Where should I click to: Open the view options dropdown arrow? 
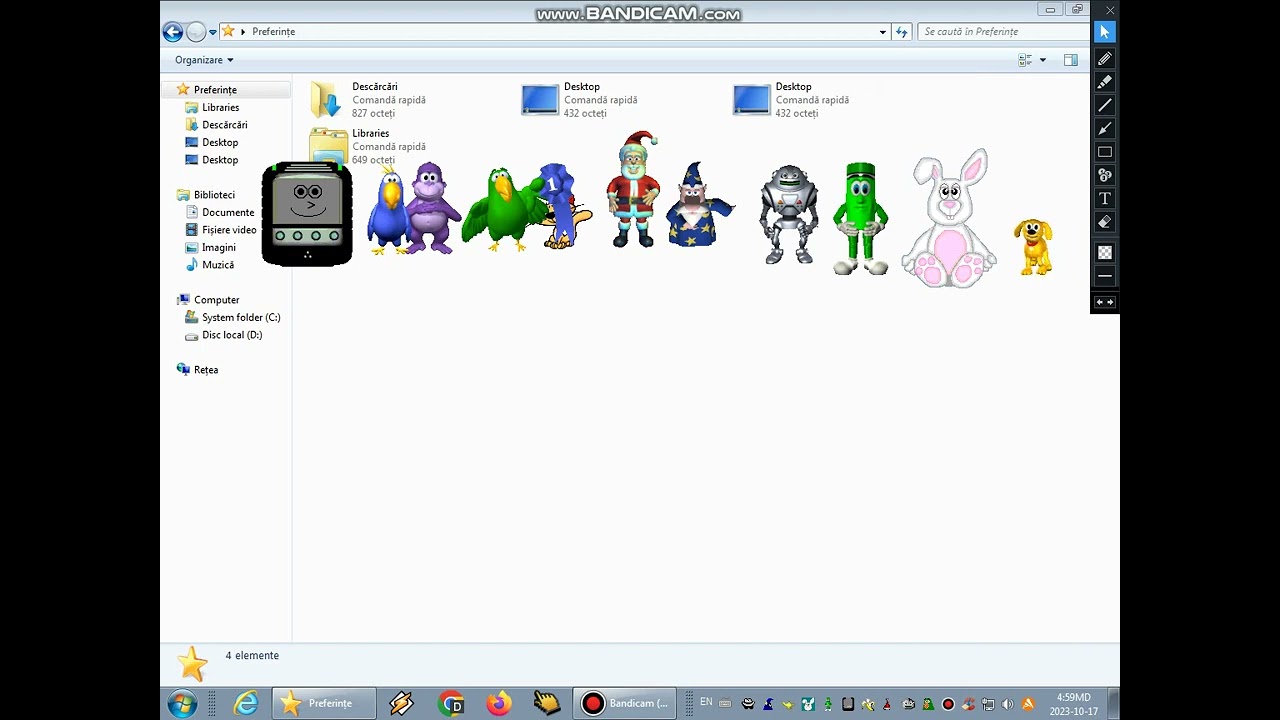click(1043, 60)
